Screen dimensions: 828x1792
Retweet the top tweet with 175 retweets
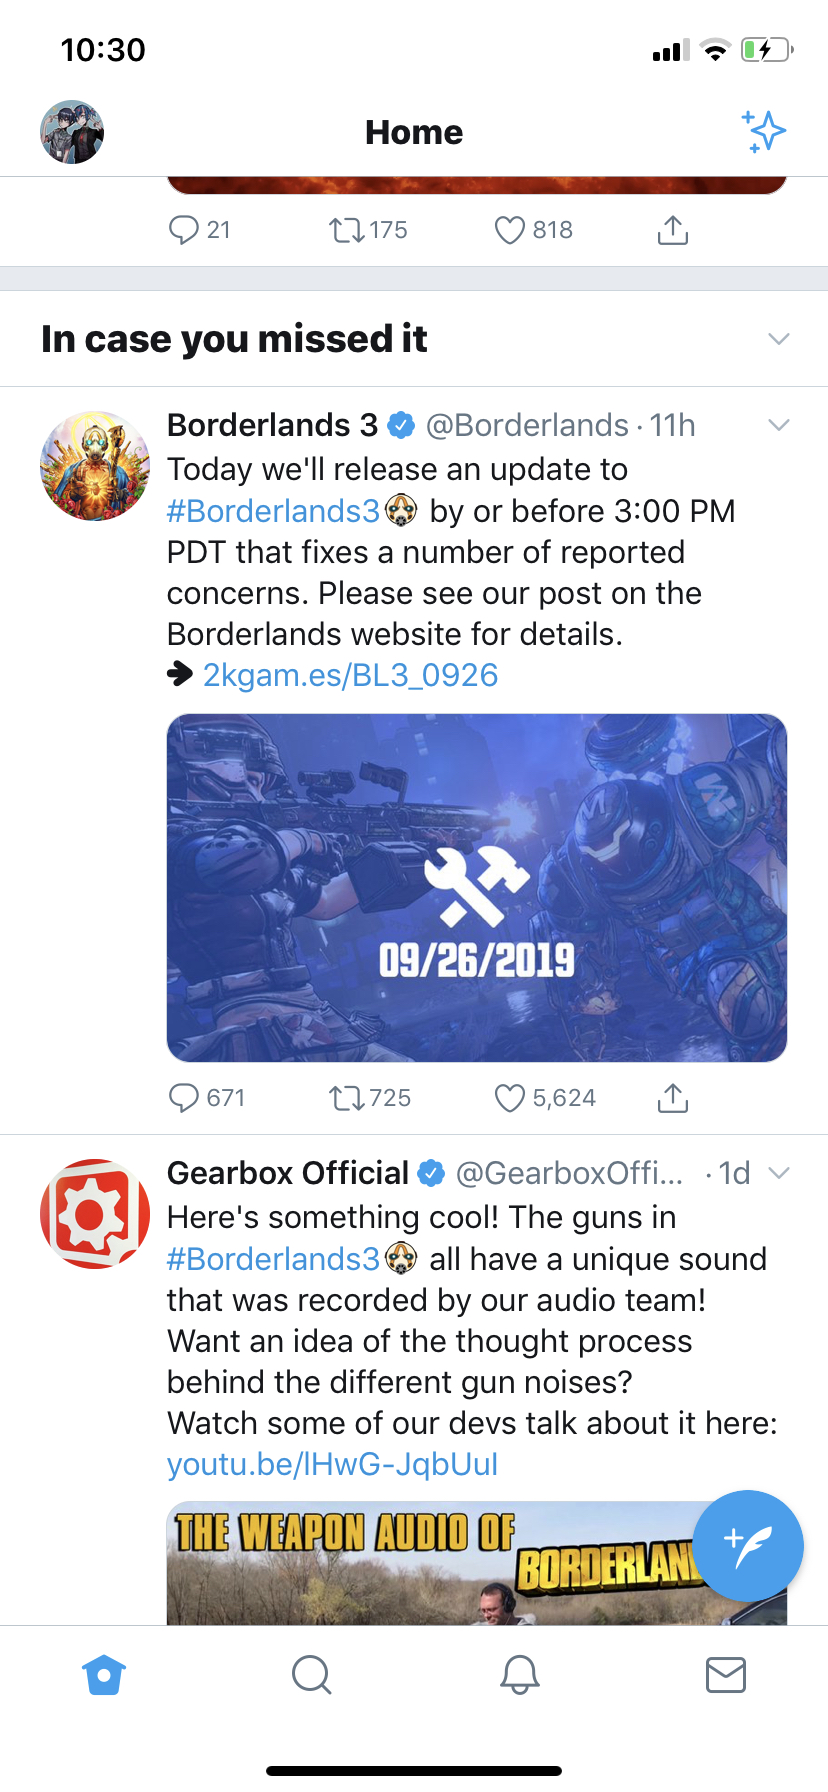[347, 230]
